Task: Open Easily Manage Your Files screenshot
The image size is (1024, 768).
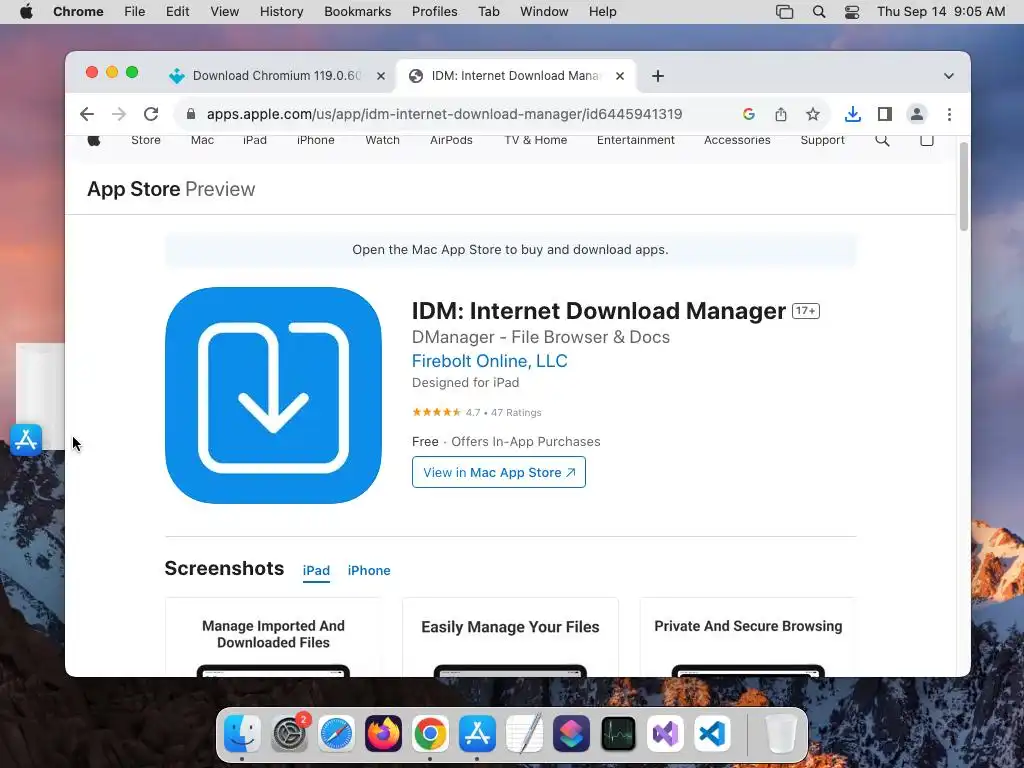Action: click(x=510, y=637)
